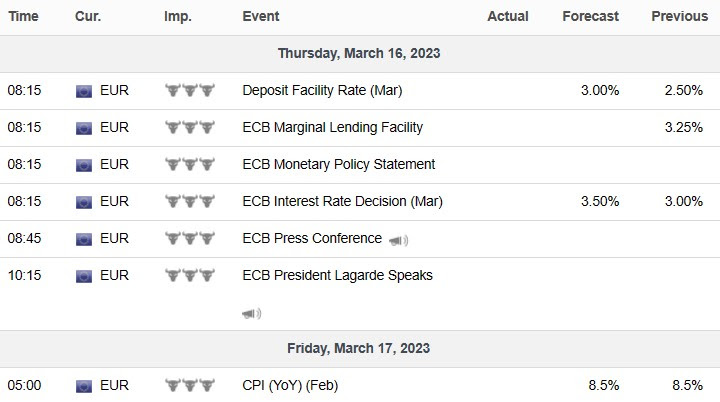Open ECB President Lagarde Speaks event

(x=337, y=275)
